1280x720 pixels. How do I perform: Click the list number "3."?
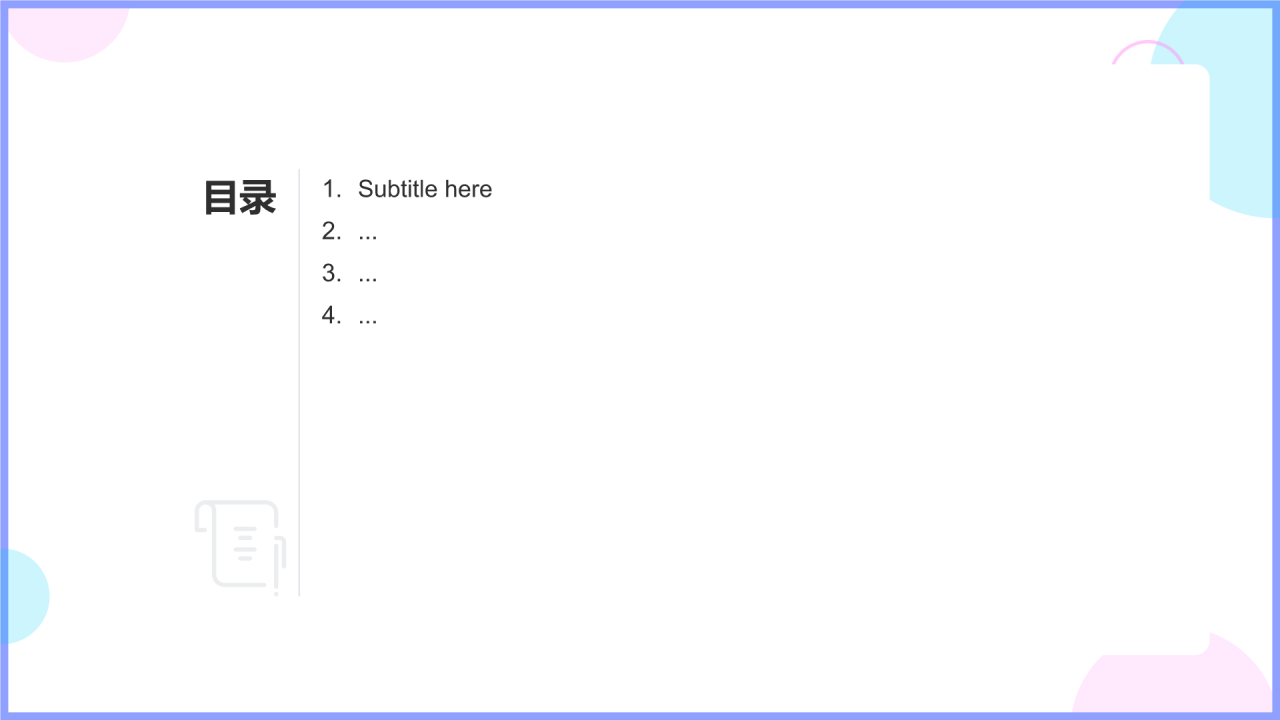click(x=332, y=273)
